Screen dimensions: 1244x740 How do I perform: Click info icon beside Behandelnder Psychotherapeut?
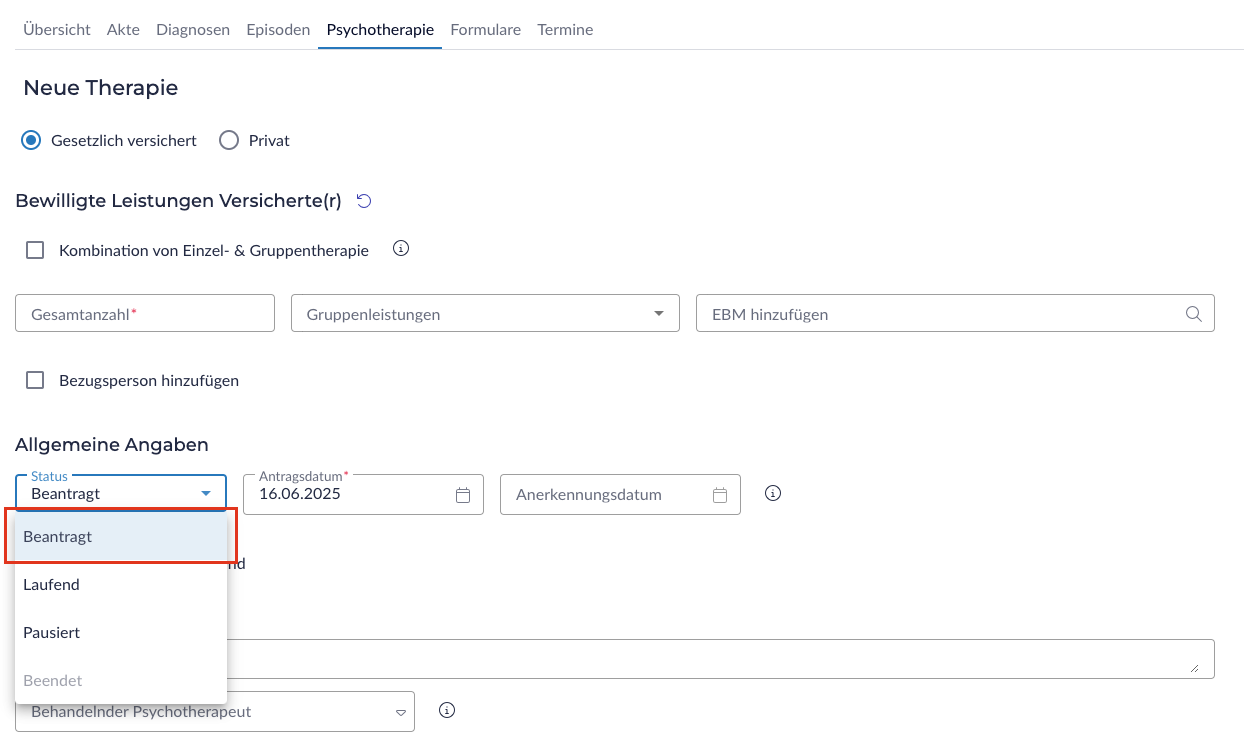[447, 710]
